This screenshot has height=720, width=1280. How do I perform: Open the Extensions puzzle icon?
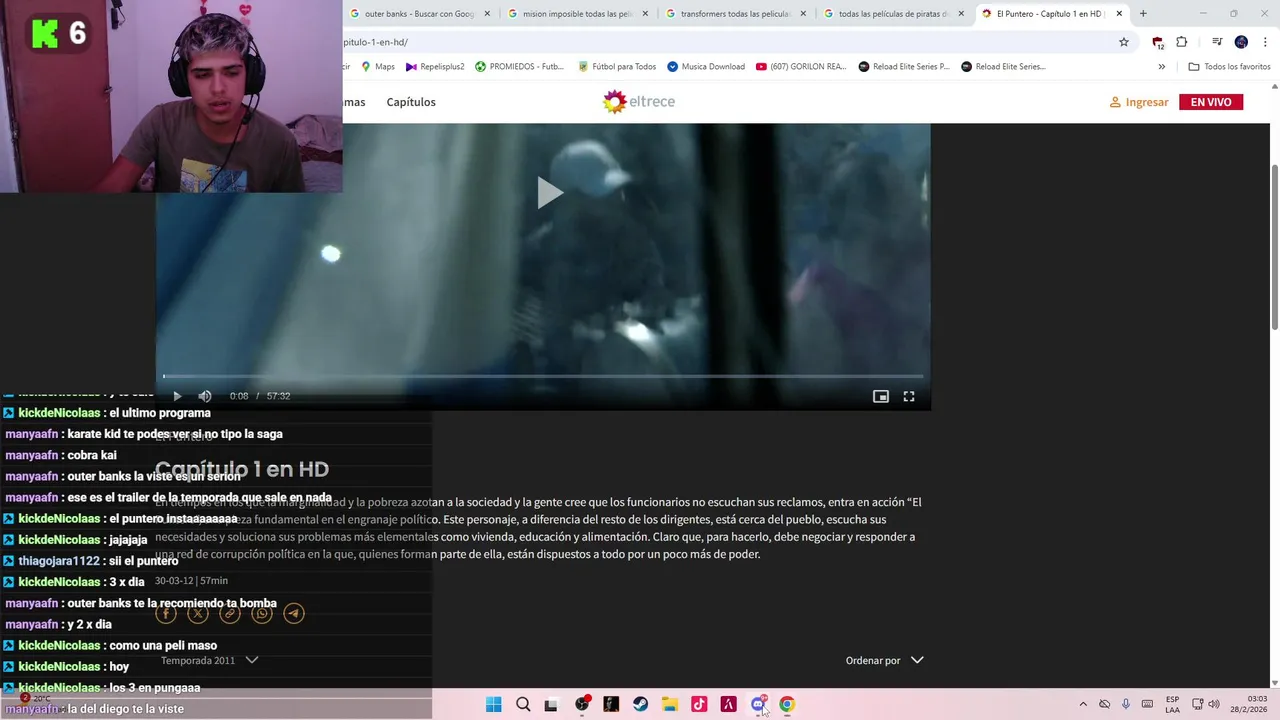(1182, 42)
